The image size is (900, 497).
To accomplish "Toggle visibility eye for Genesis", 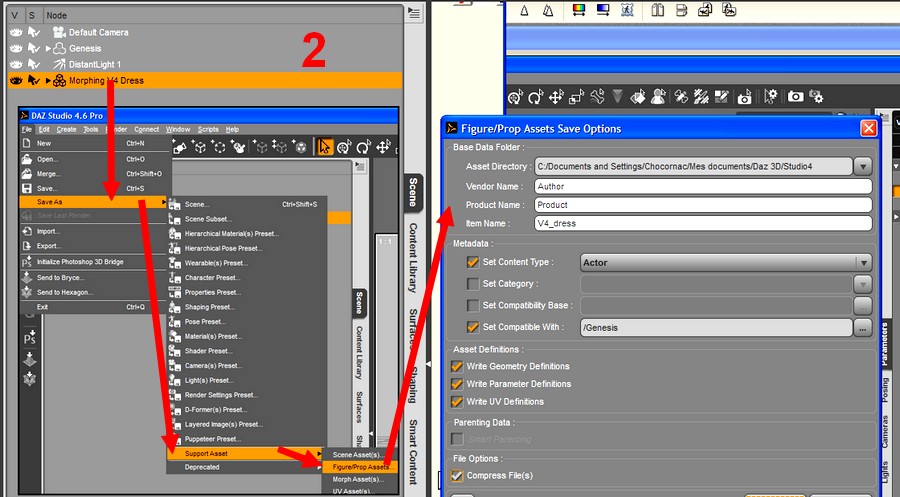I will [16, 48].
